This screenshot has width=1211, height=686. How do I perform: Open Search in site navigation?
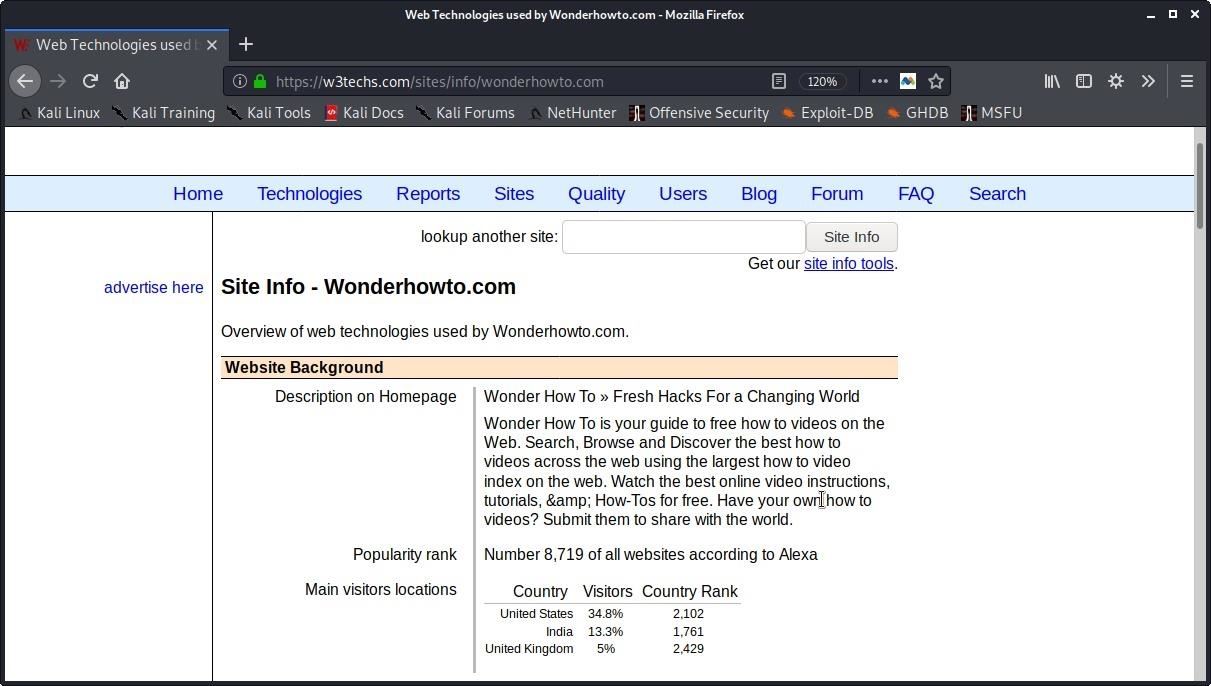pos(997,194)
